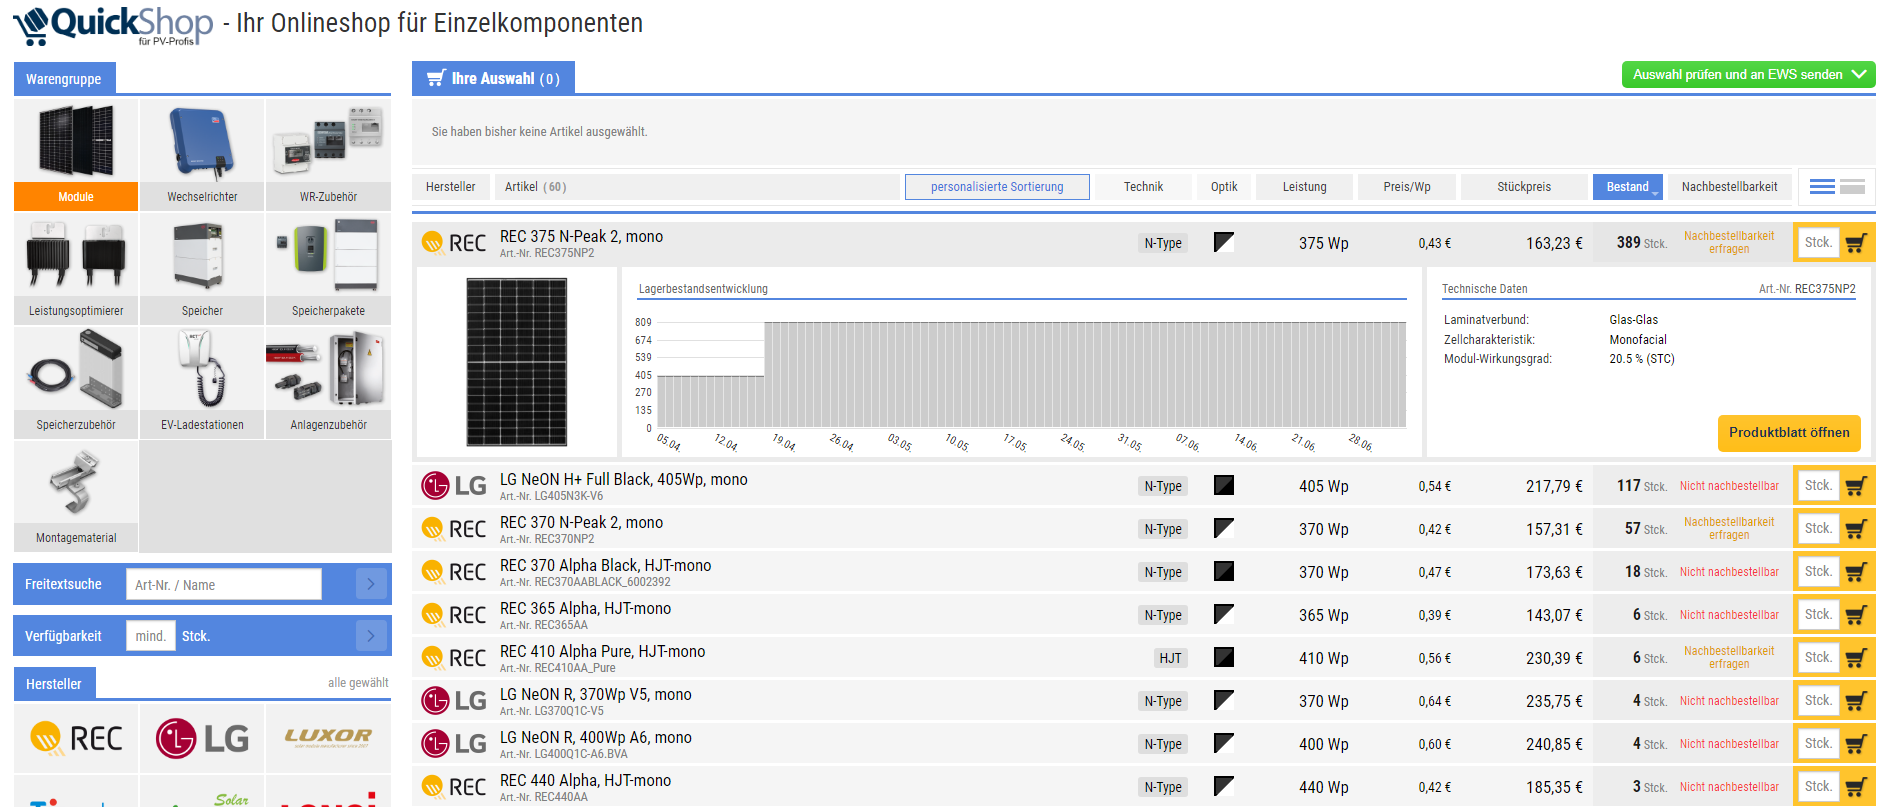1894x807 pixels.
Task: Filter by LG manufacturer logo
Action: (x=202, y=739)
